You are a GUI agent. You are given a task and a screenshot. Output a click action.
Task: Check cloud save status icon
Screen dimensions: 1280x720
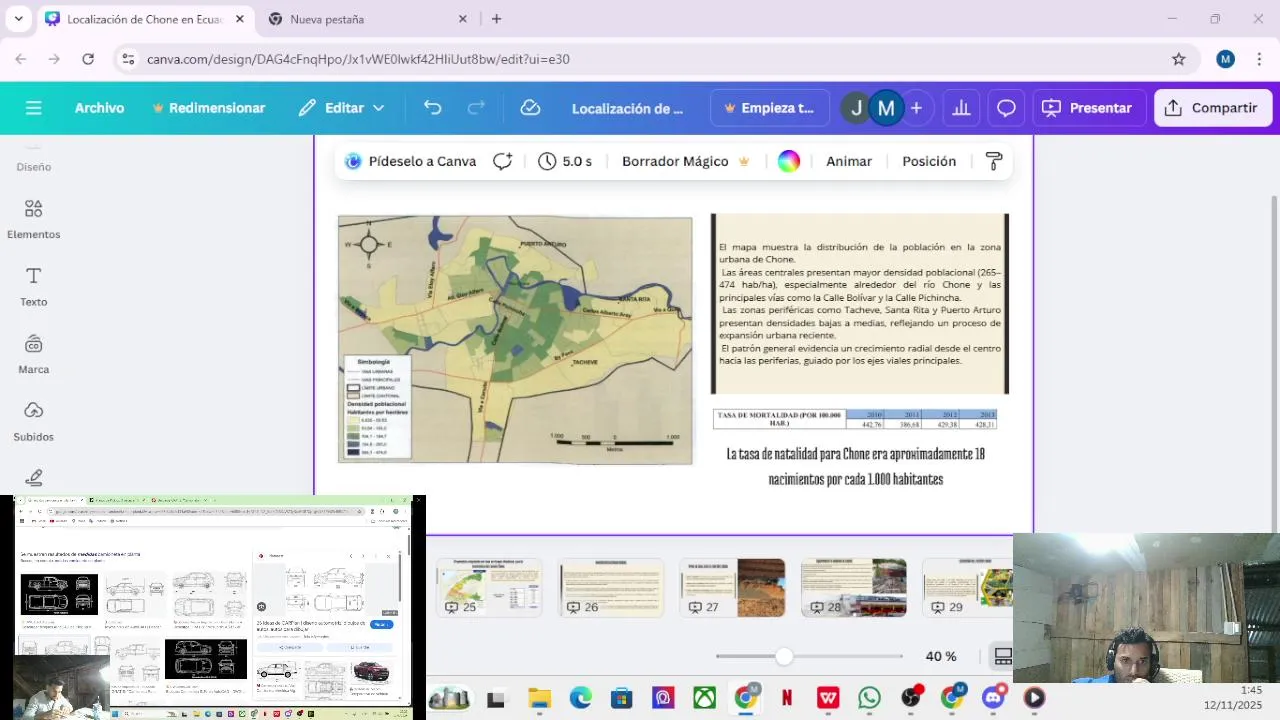(x=530, y=108)
